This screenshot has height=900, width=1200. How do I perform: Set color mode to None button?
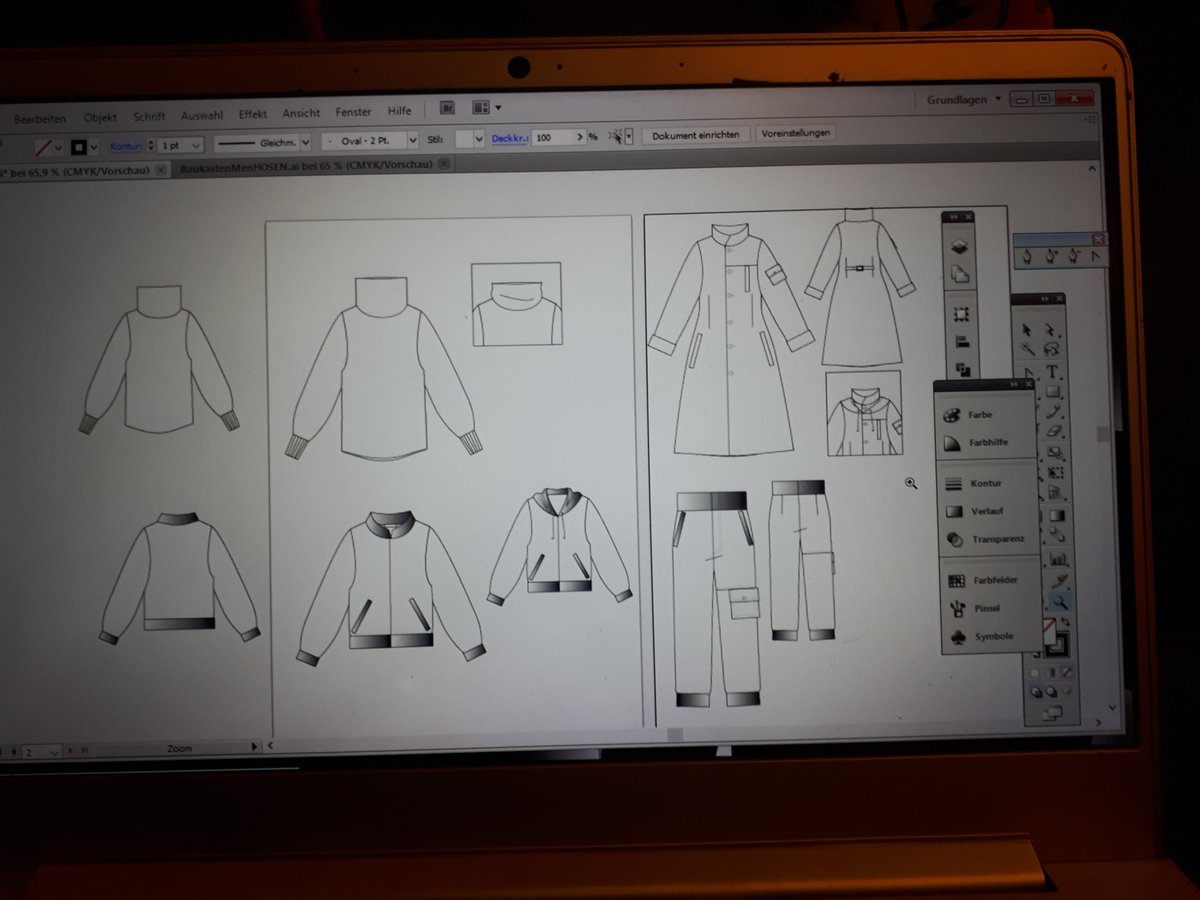click(1066, 673)
